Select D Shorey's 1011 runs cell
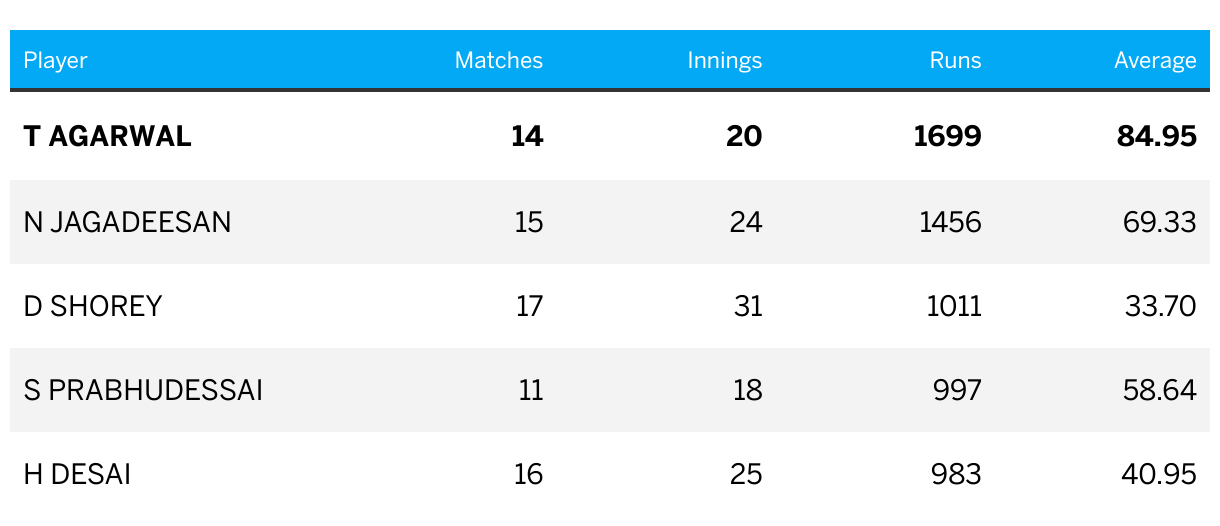This screenshot has height=526, width=1220. pyautogui.click(x=955, y=305)
